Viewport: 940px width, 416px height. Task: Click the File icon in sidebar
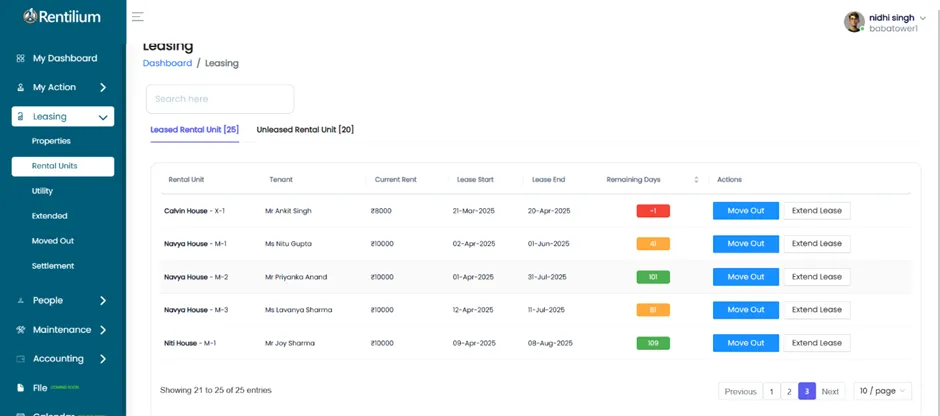point(21,388)
